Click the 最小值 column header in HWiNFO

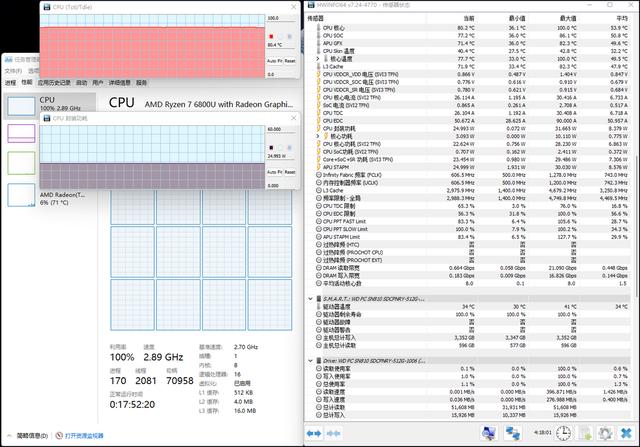point(517,18)
